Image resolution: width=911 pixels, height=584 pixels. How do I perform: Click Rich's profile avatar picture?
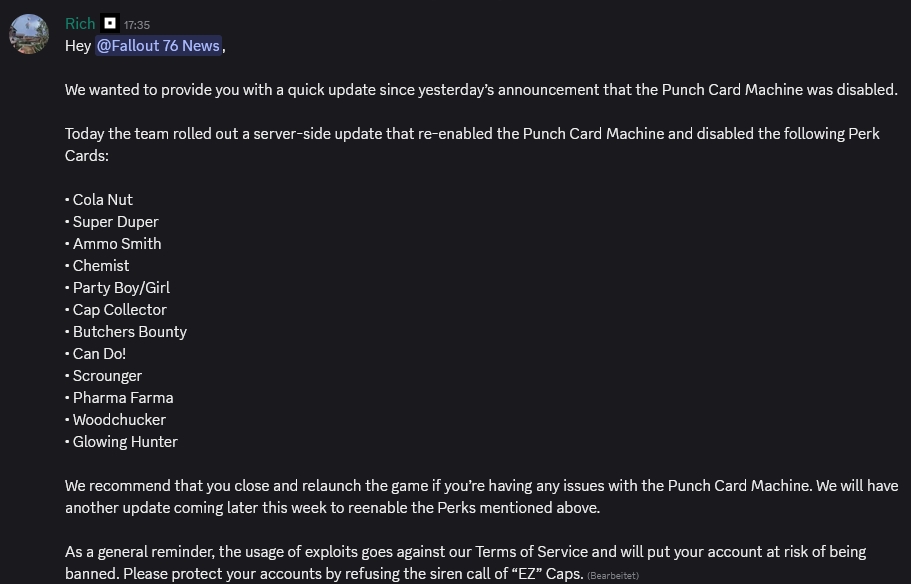click(29, 33)
